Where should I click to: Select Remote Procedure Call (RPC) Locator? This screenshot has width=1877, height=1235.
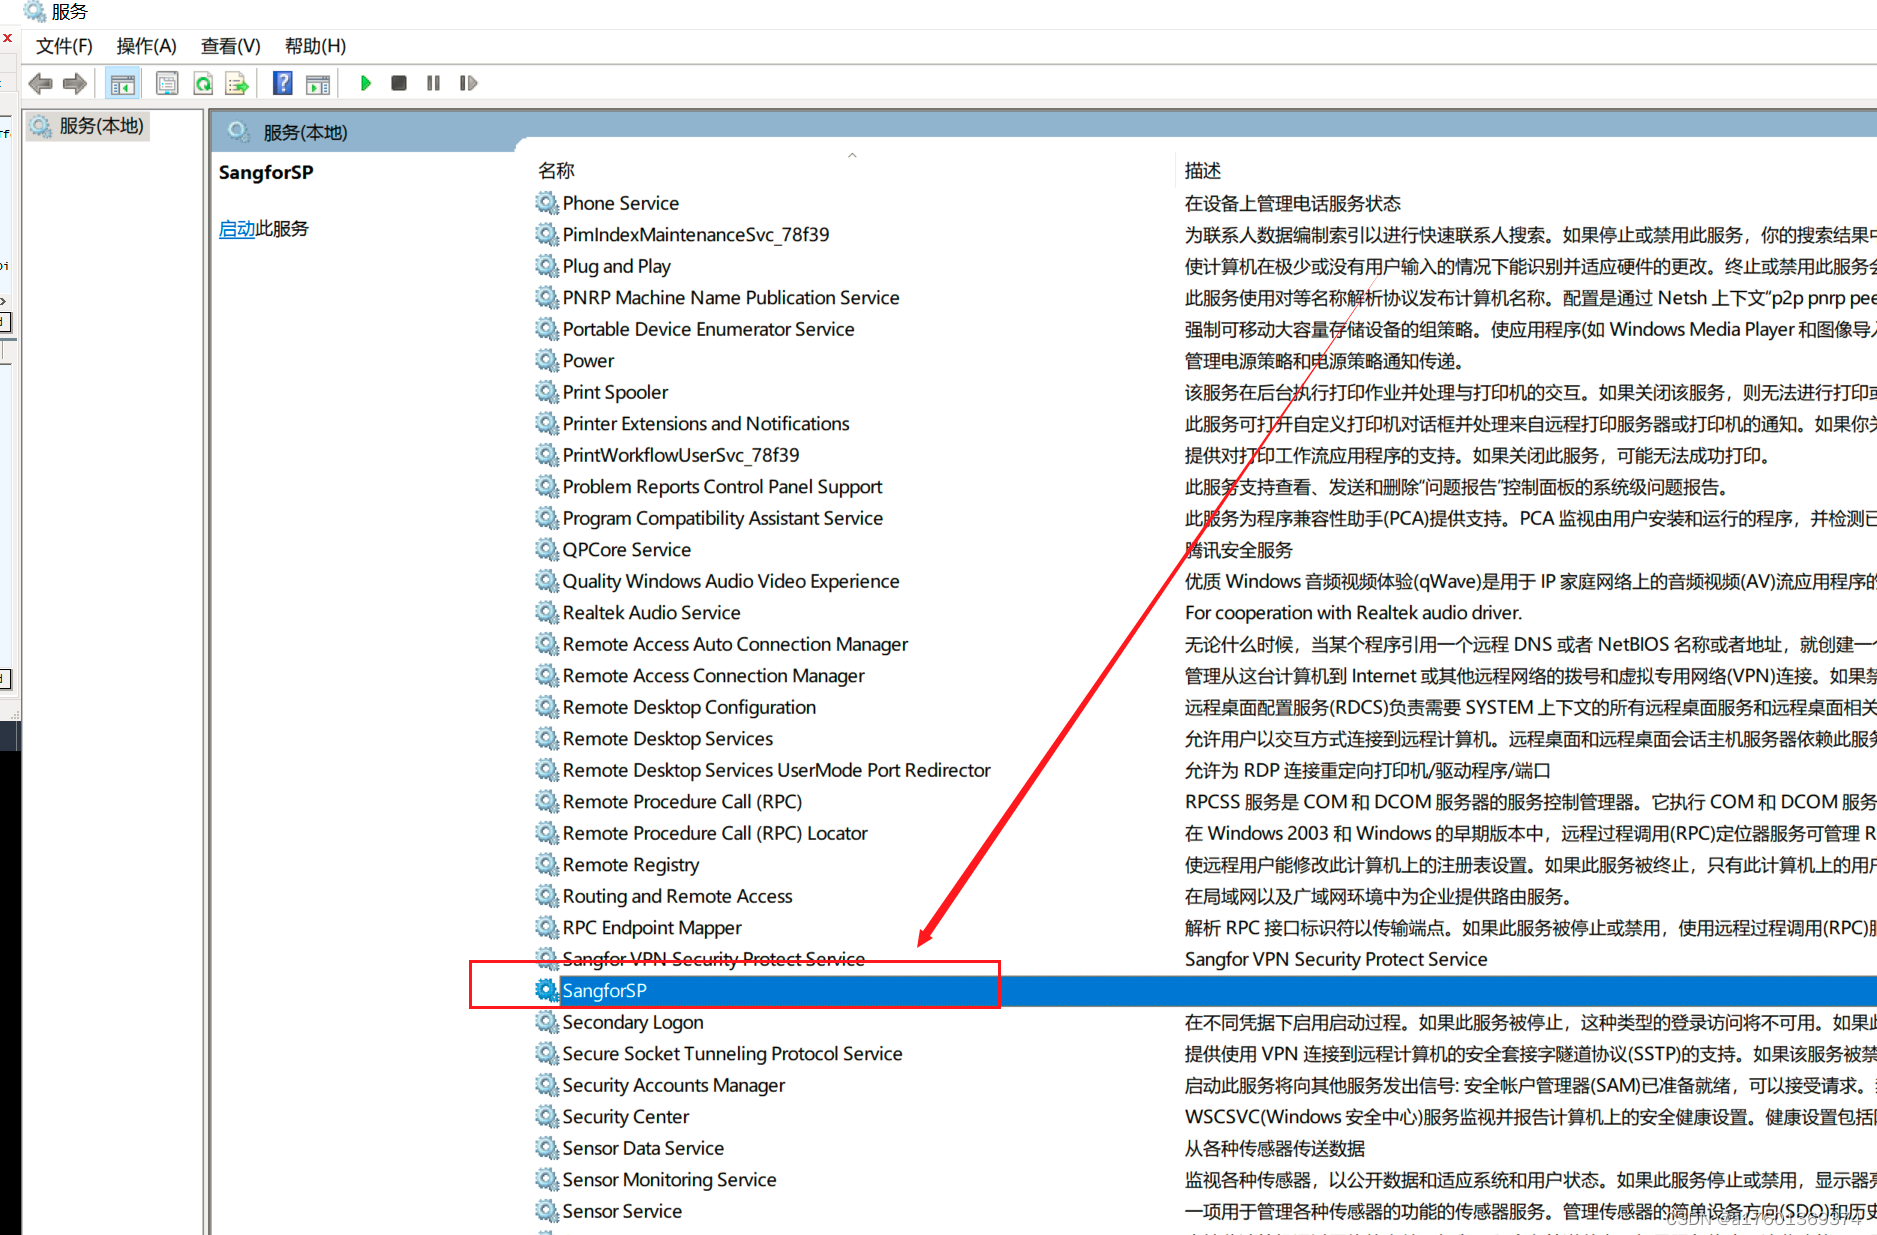715,833
